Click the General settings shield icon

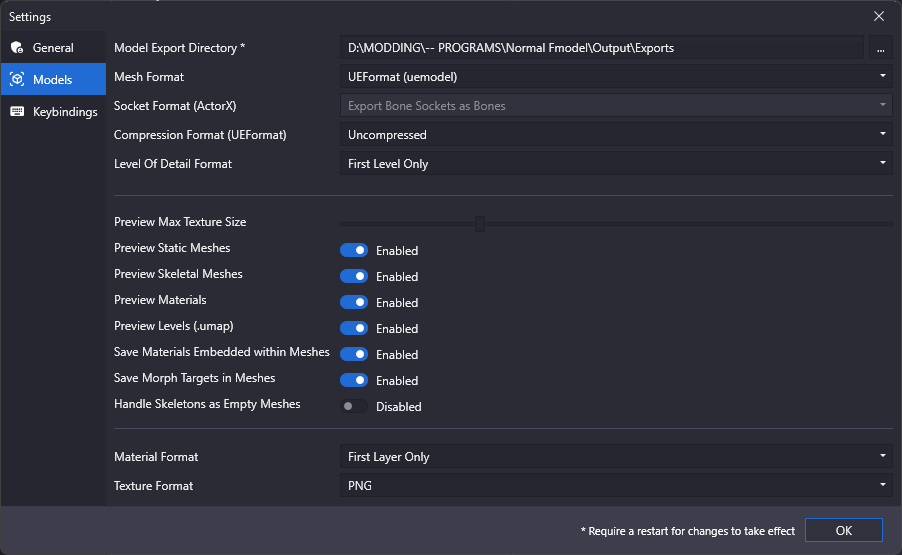tap(17, 47)
